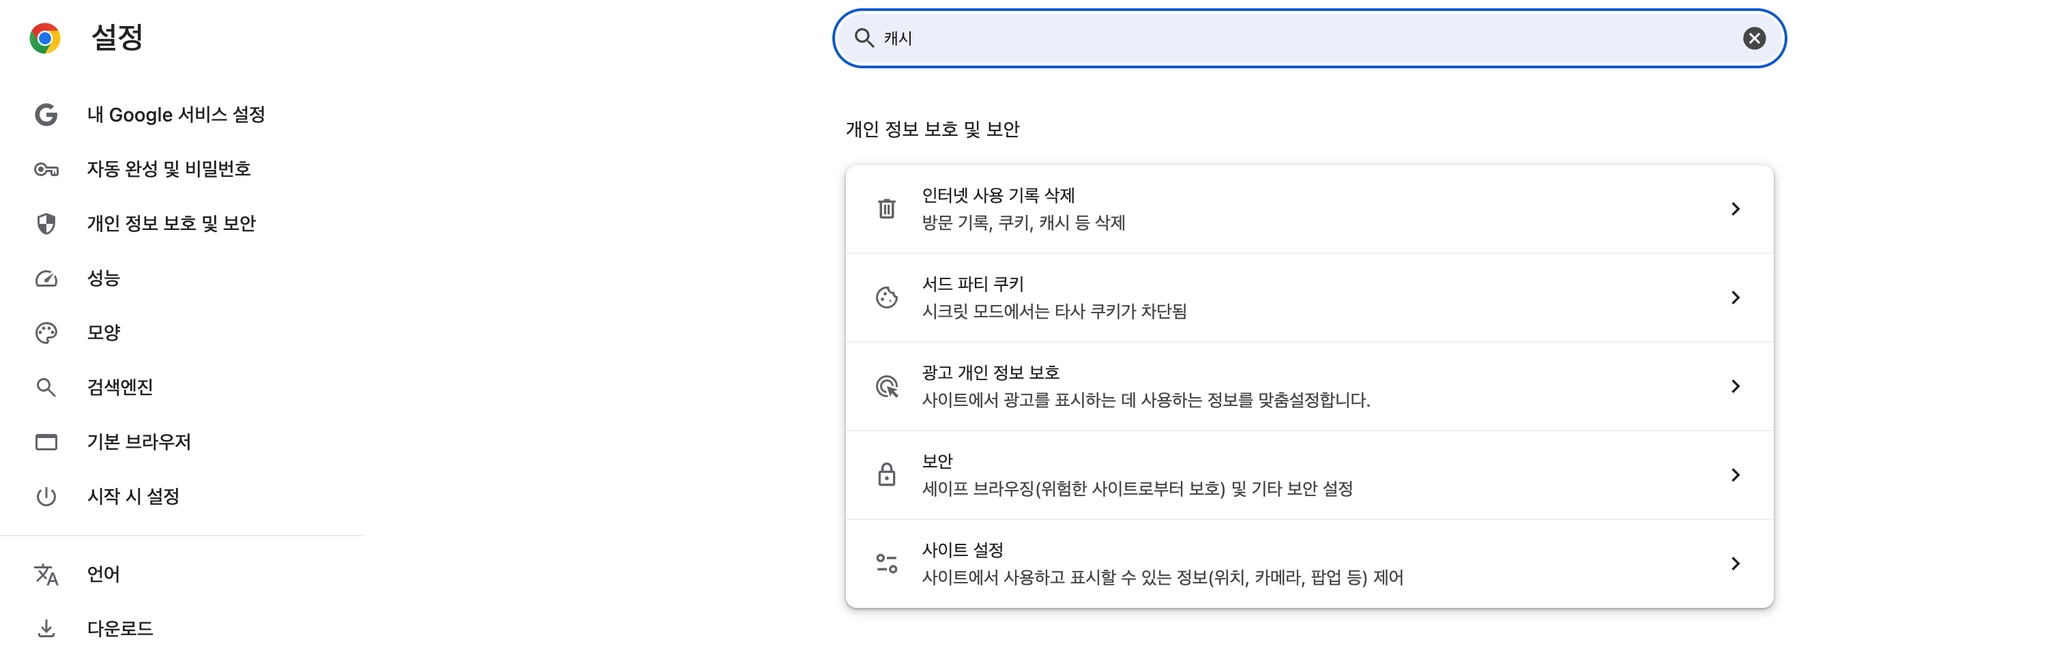The height and width of the screenshot is (651, 2048).
Task: Click the power icon for 시작 시 설정
Action: point(46,496)
